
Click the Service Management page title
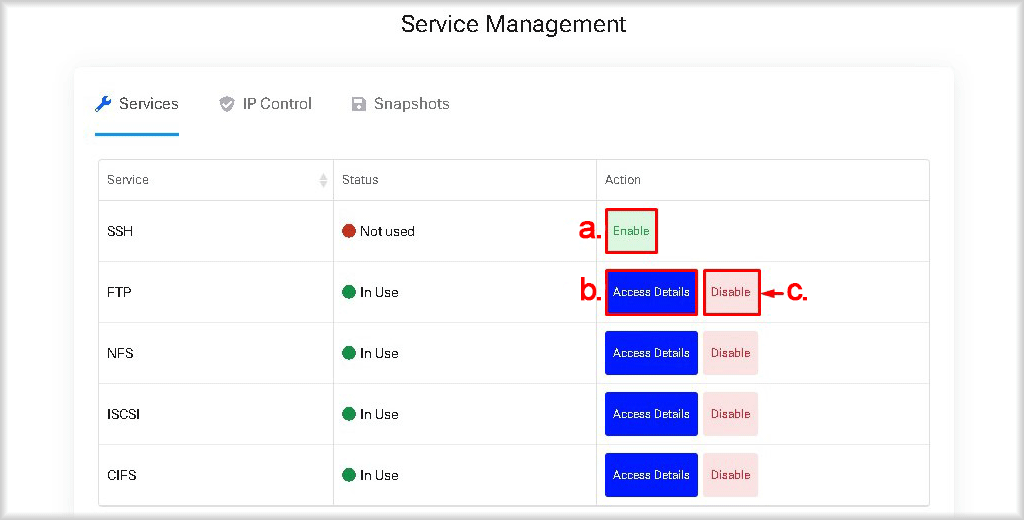tap(513, 24)
